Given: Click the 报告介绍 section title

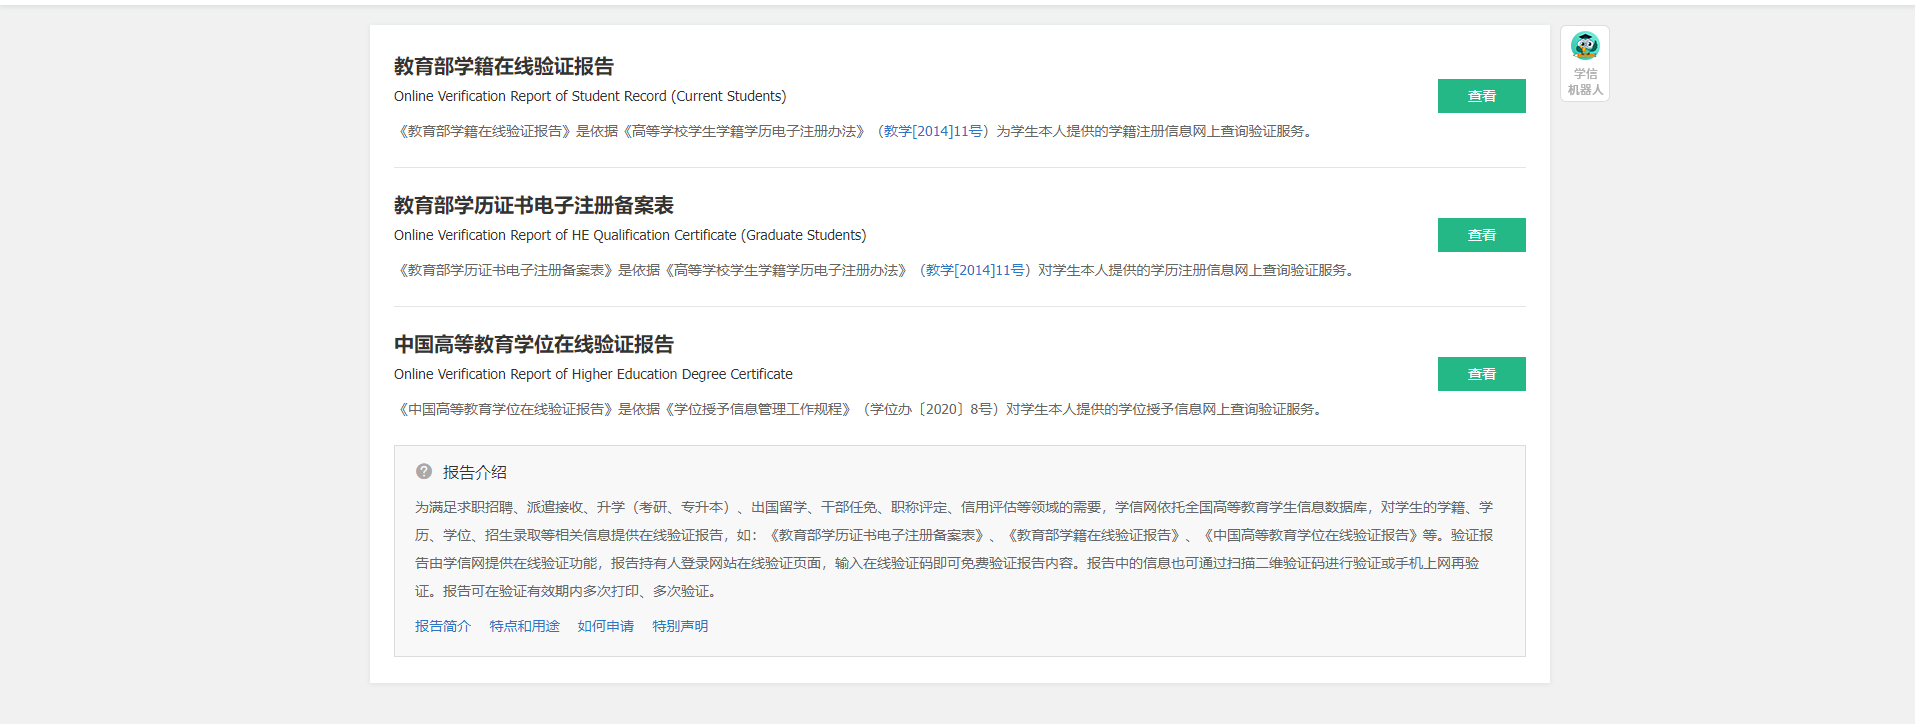Looking at the screenshot, I should point(475,472).
